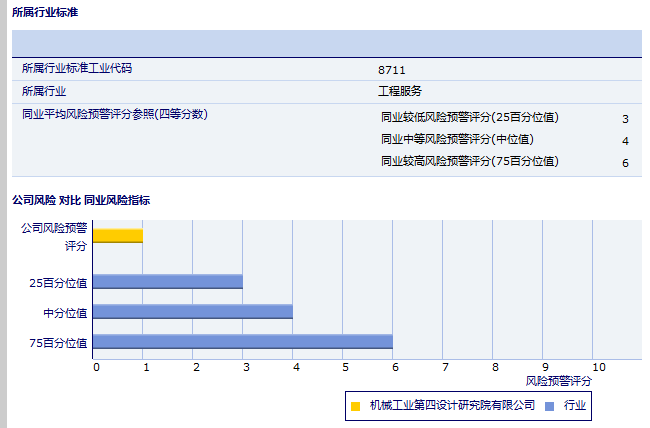This screenshot has width=650, height=428.
Task: Select 同业较高风险预警评分(75百分位值) text
Action: pyautogui.click(x=470, y=161)
